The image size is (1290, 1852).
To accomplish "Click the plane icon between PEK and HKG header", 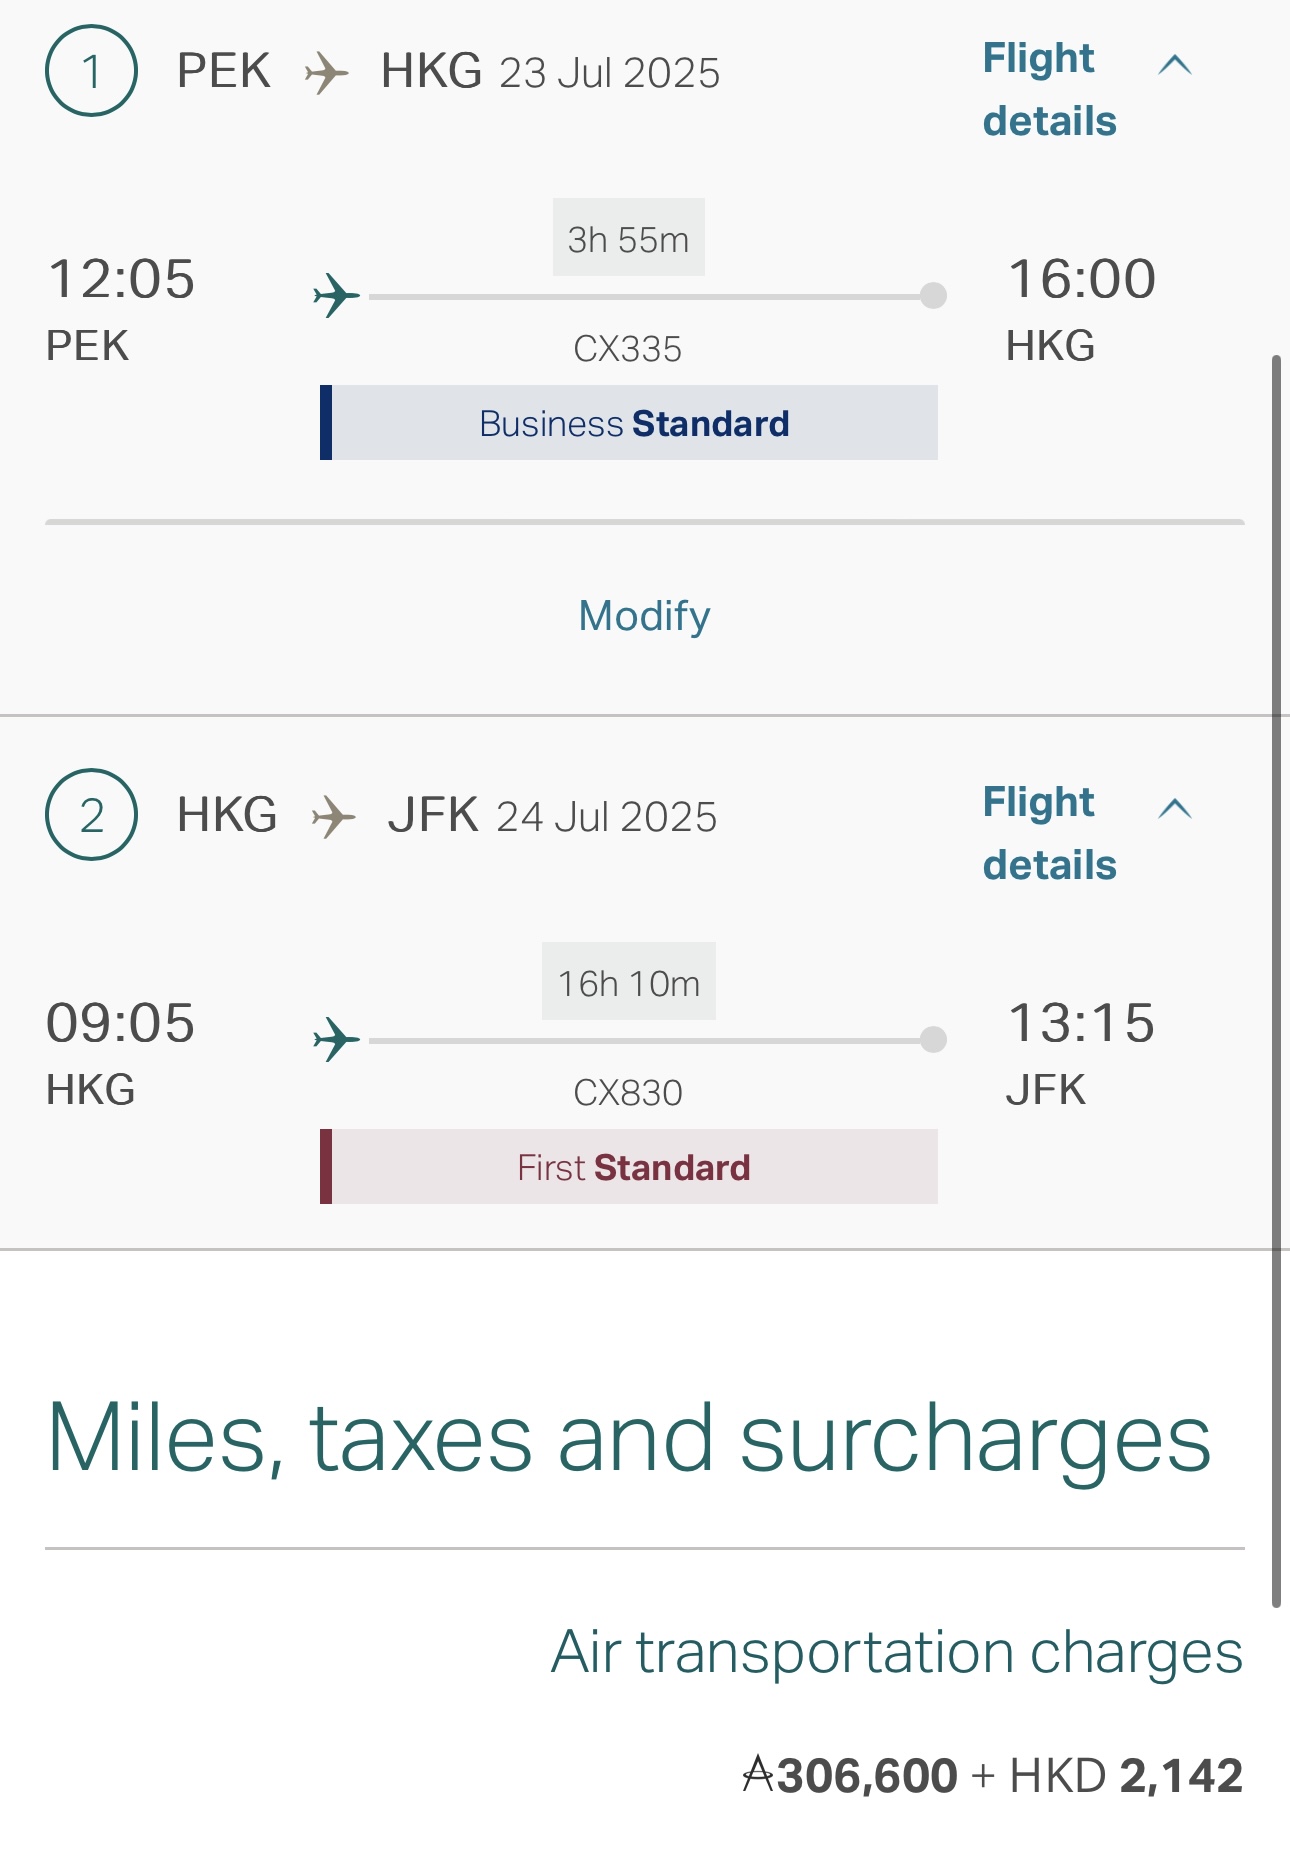I will [x=326, y=73].
